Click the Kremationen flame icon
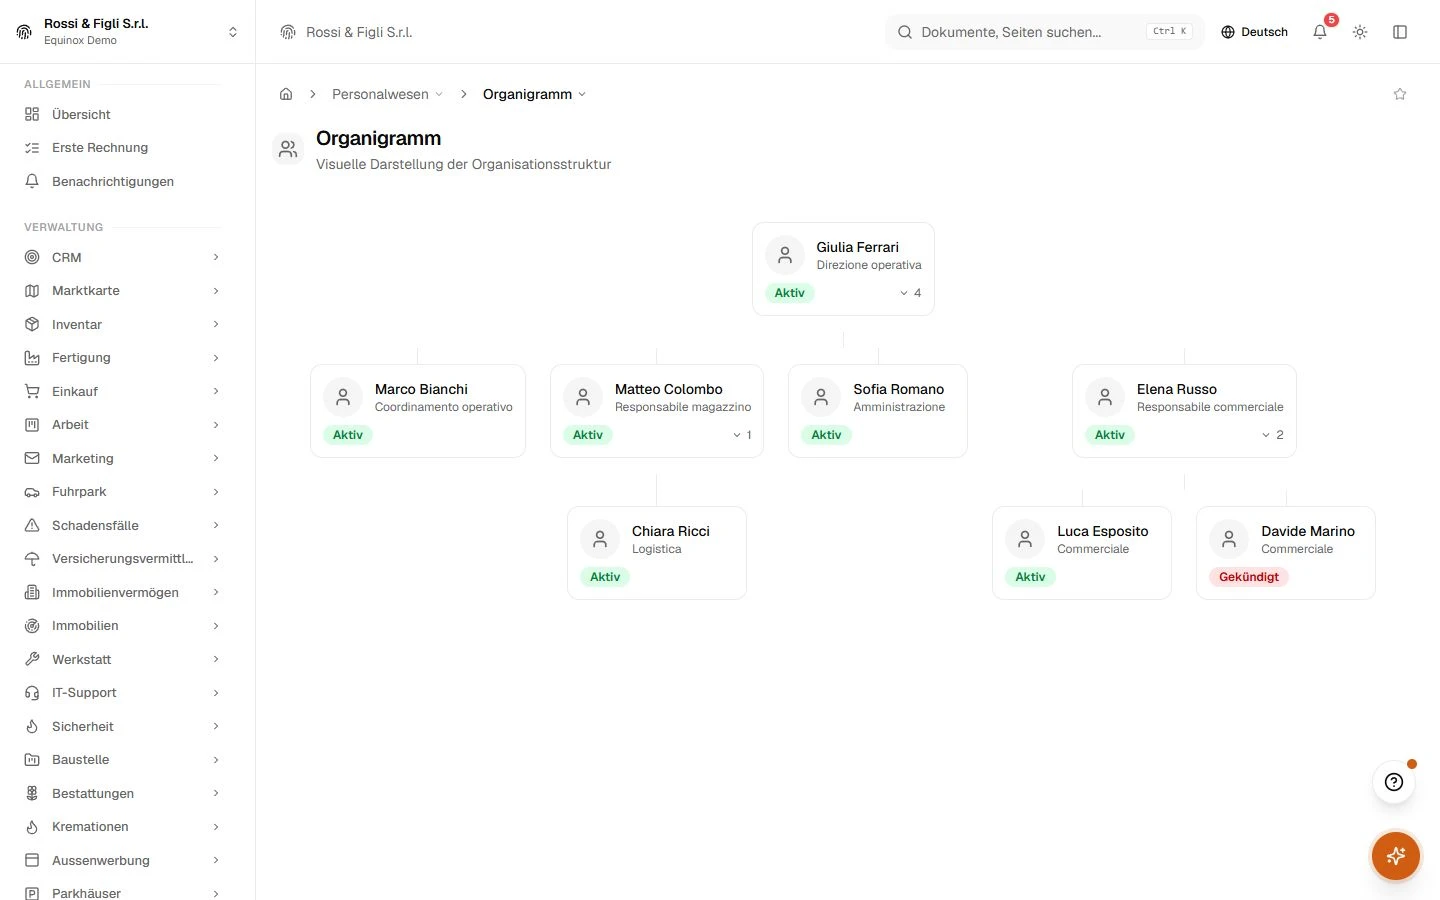The width and height of the screenshot is (1440, 900). pos(32,827)
